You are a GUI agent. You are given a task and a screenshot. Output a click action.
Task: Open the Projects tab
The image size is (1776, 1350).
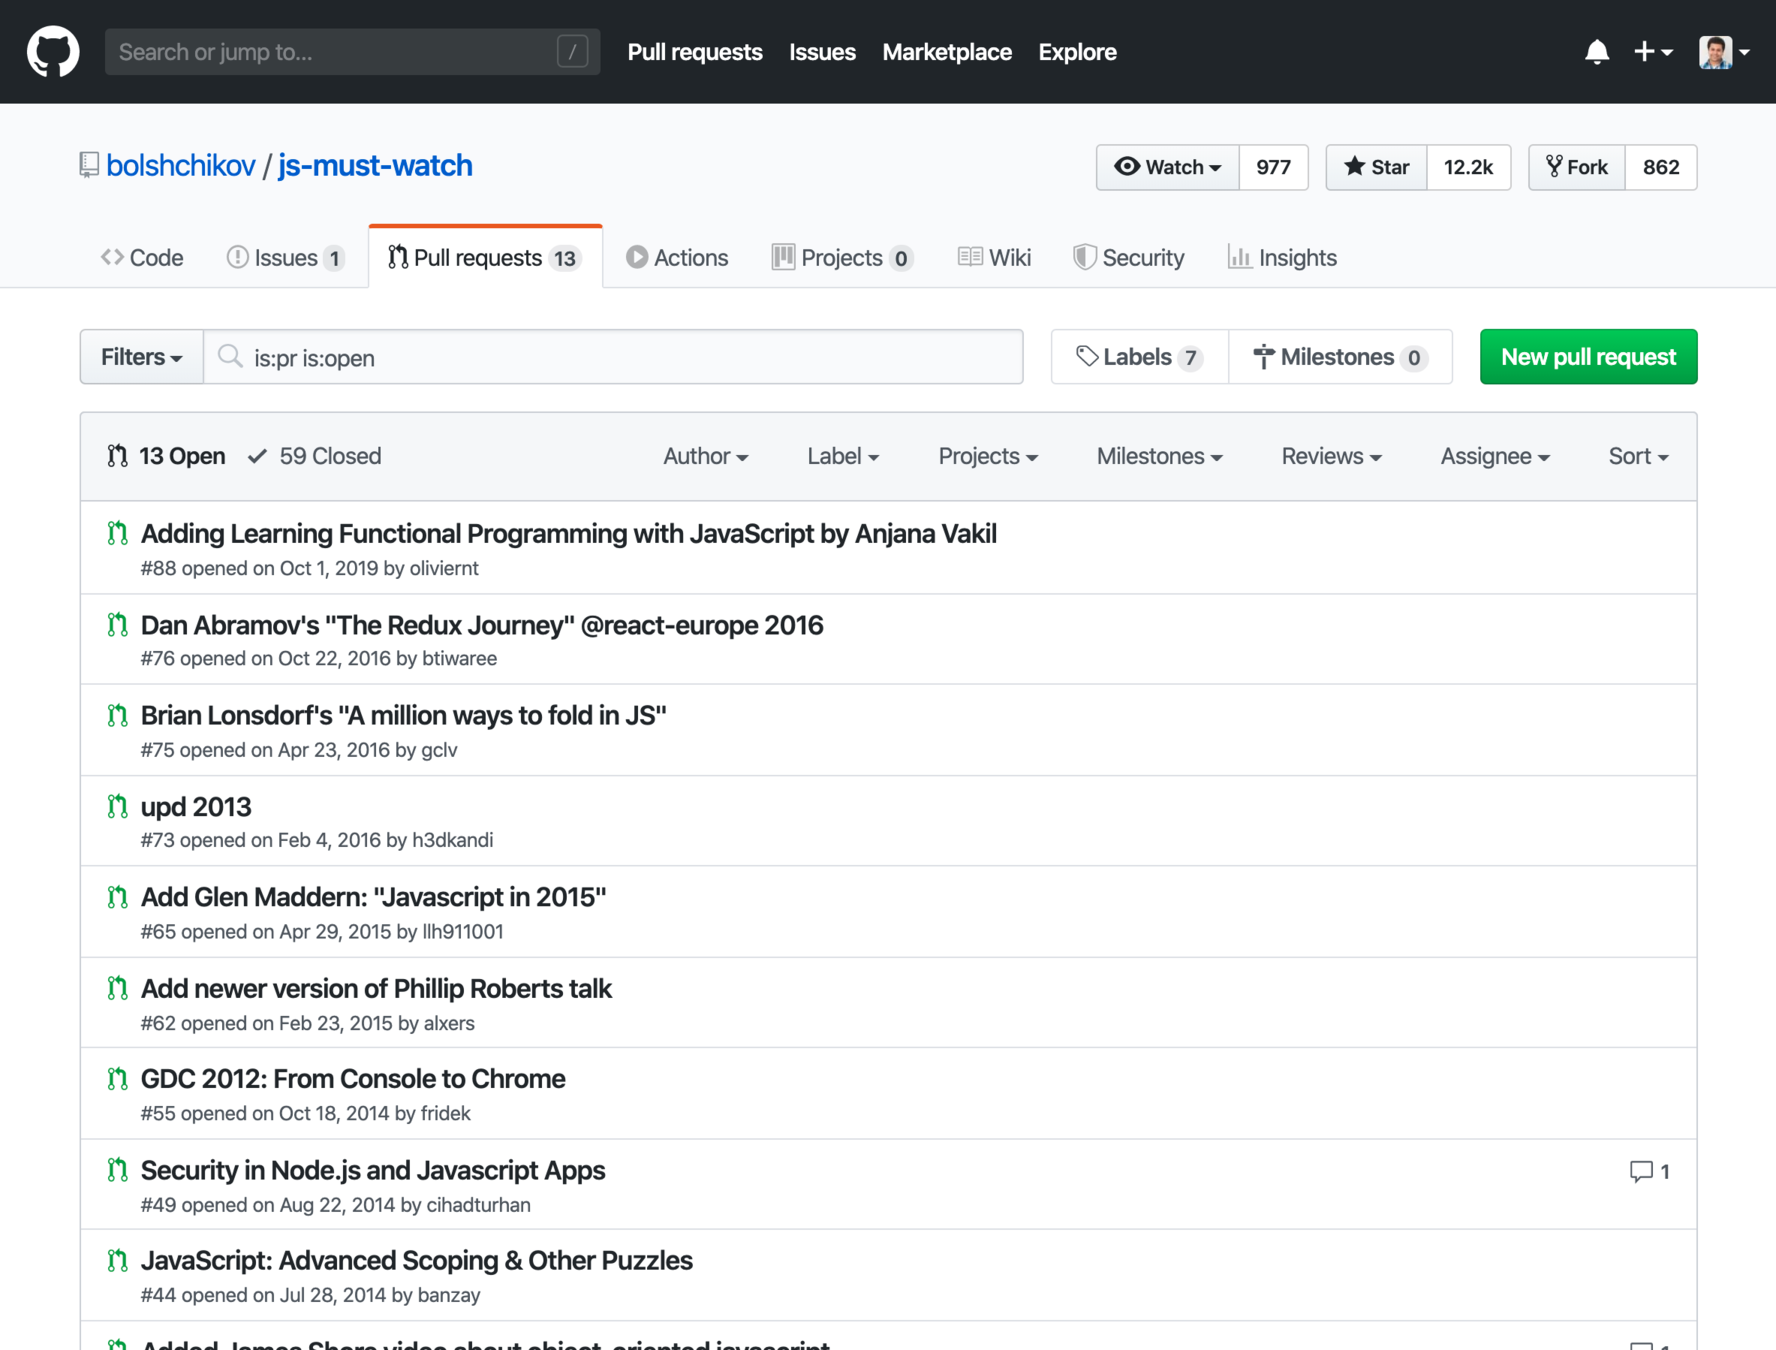pyautogui.click(x=842, y=258)
